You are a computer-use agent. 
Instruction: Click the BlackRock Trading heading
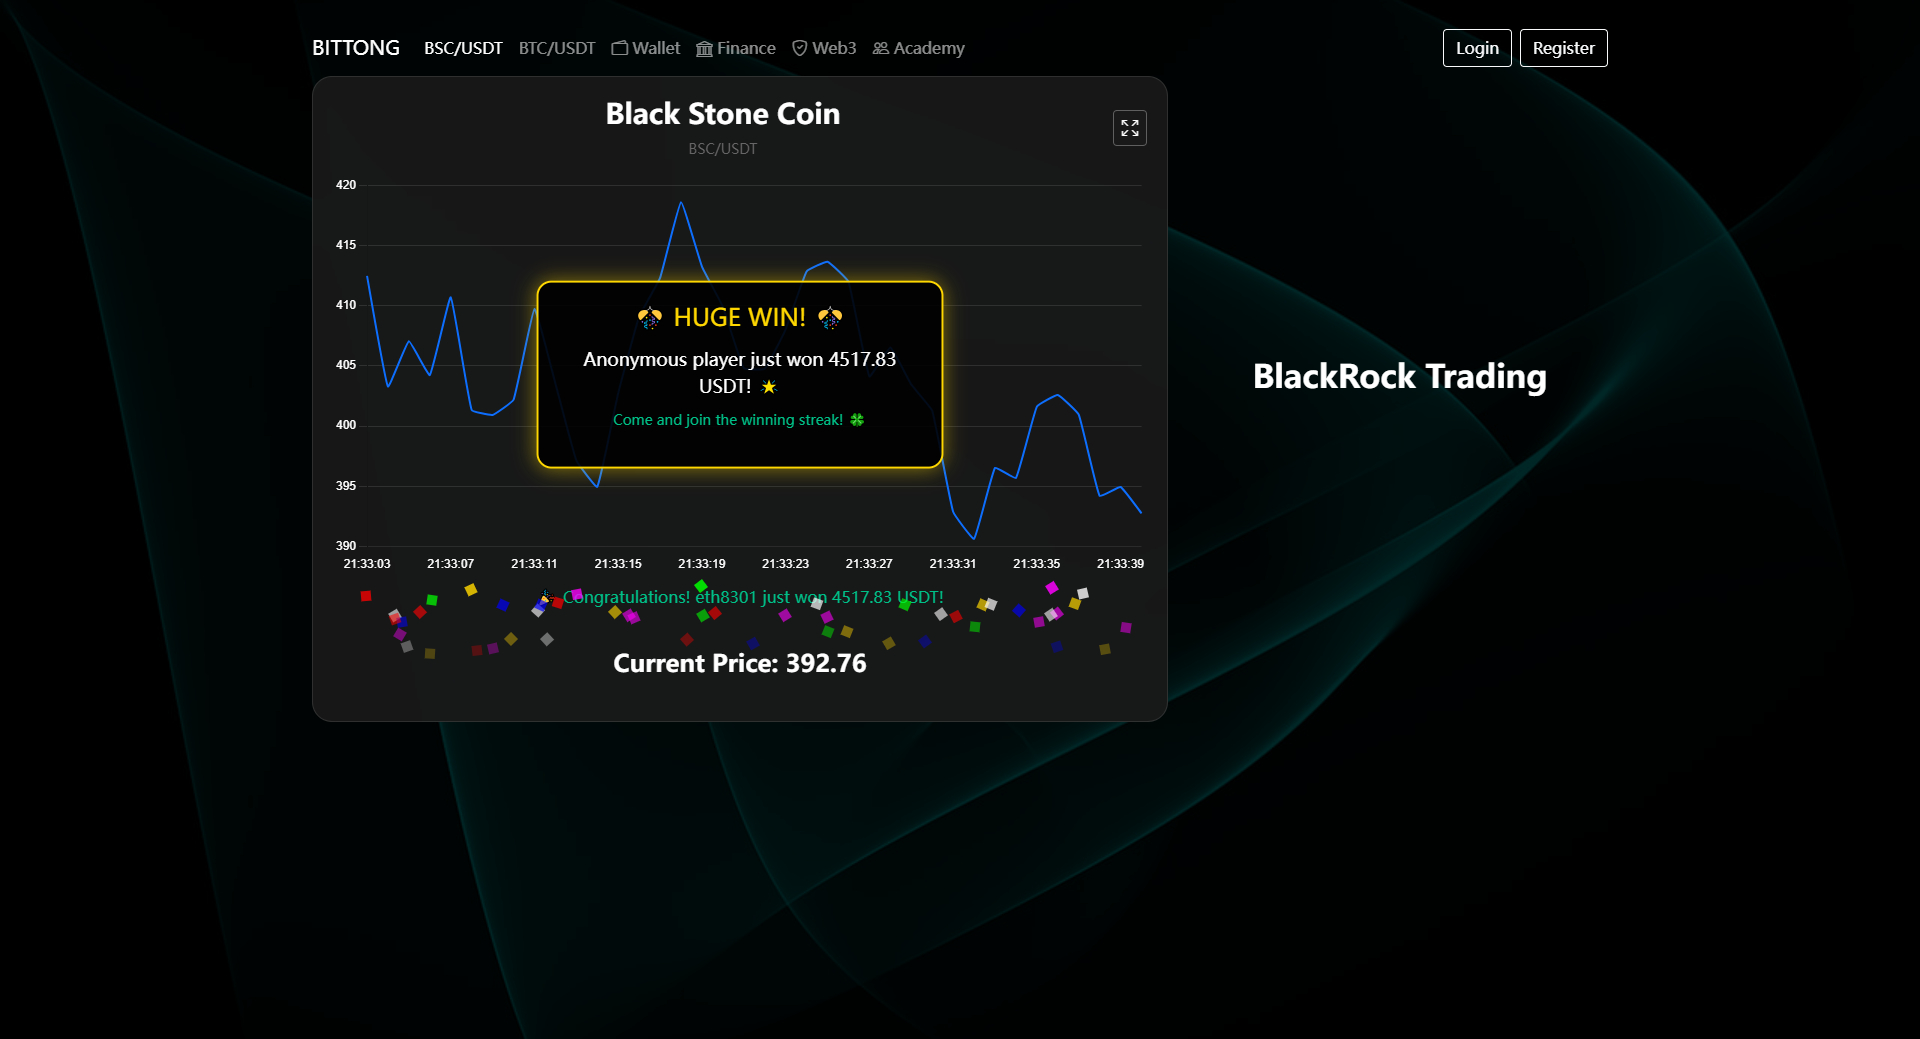tap(1399, 377)
